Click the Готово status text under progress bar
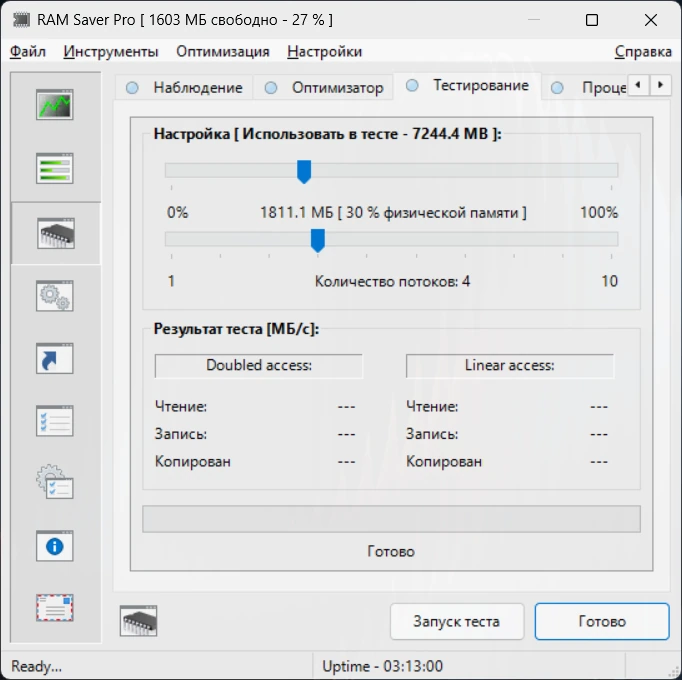Image resolution: width=682 pixels, height=680 pixels. point(391,551)
